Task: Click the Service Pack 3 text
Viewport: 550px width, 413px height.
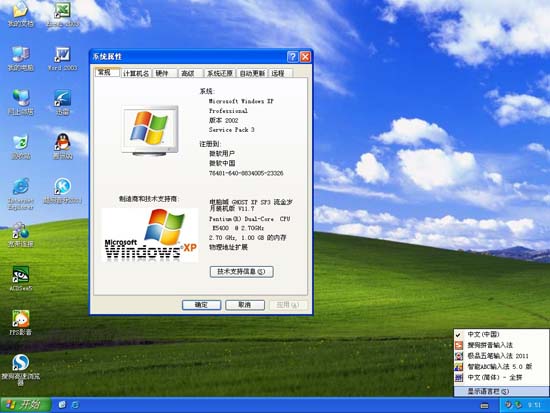Action: tap(232, 130)
